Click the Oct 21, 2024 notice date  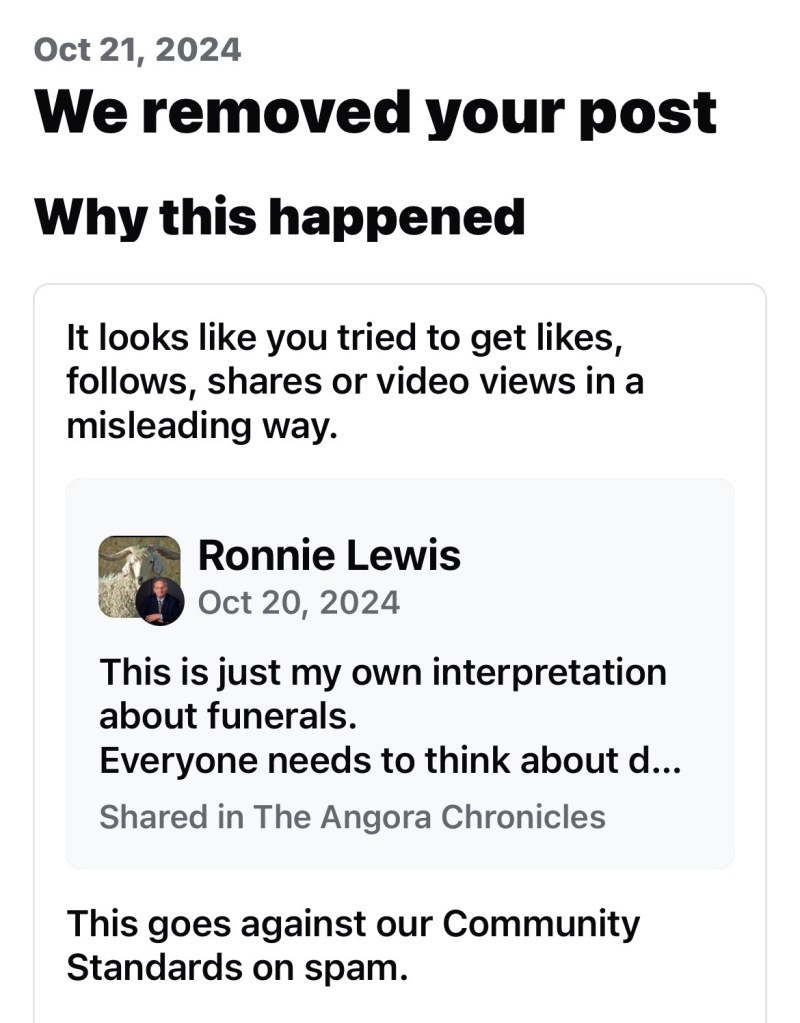click(137, 49)
